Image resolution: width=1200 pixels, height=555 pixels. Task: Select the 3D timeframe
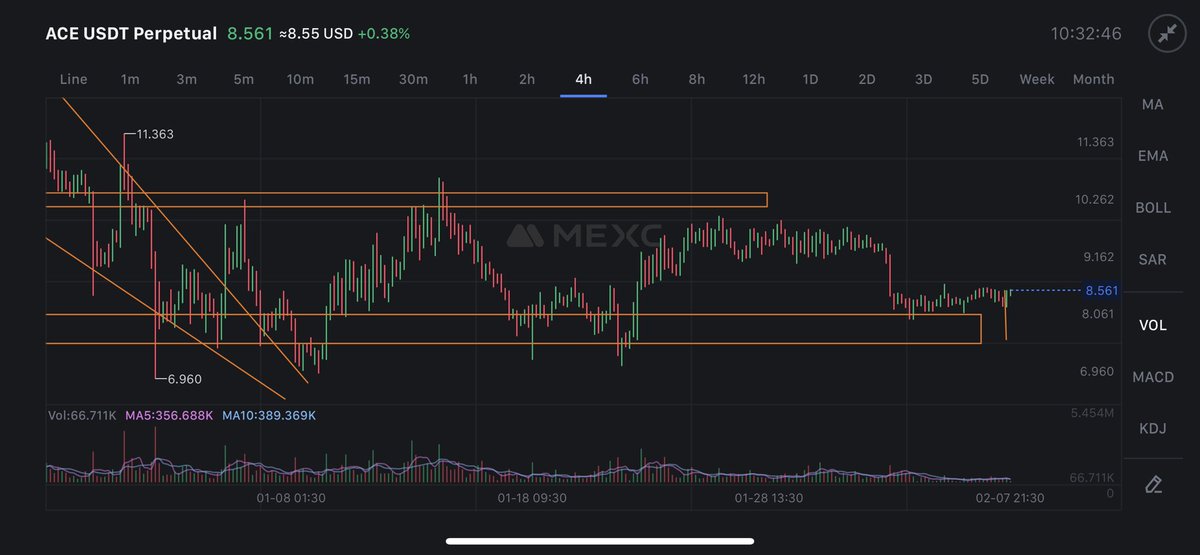tap(924, 79)
